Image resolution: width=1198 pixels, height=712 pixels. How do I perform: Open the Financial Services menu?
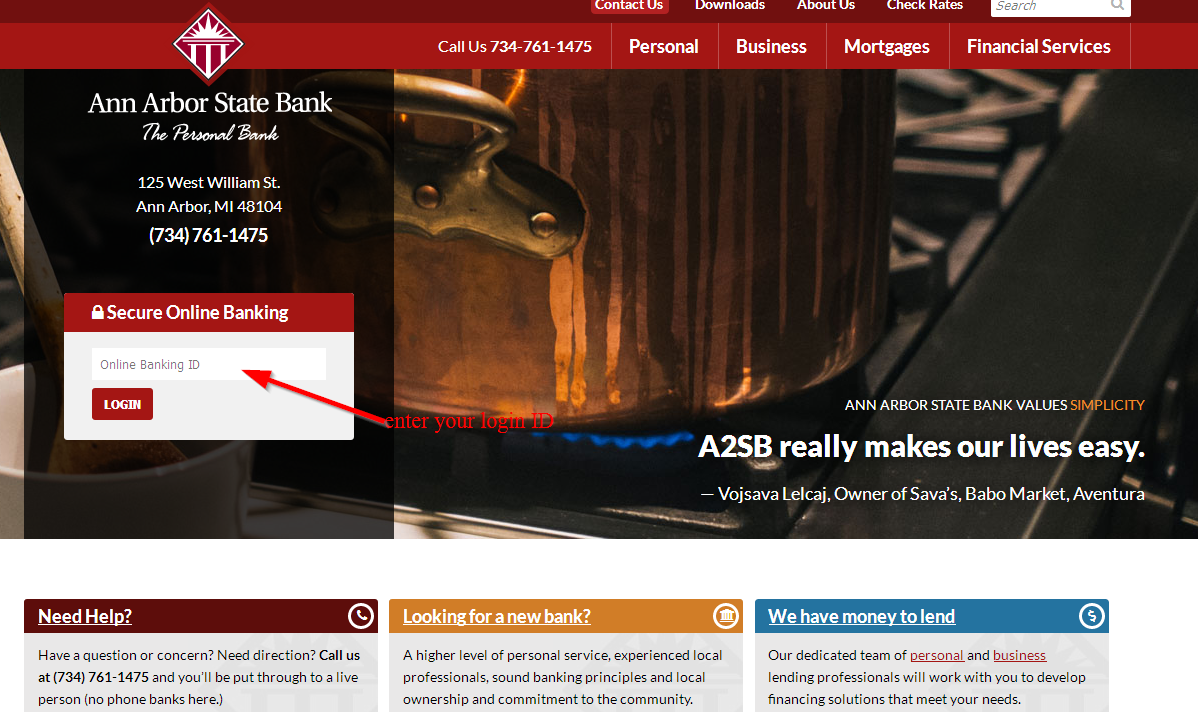point(1039,47)
